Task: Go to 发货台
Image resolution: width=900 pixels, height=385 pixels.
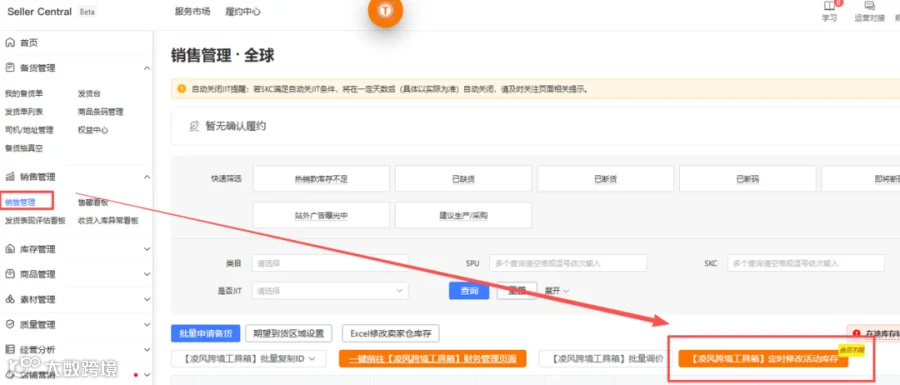Action: point(90,94)
